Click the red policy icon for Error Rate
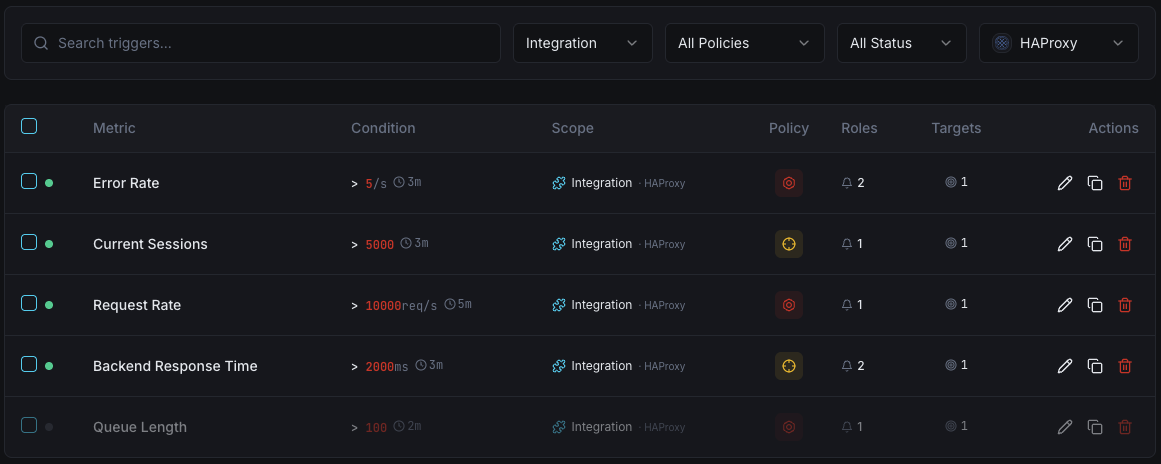The image size is (1161, 464). (789, 183)
